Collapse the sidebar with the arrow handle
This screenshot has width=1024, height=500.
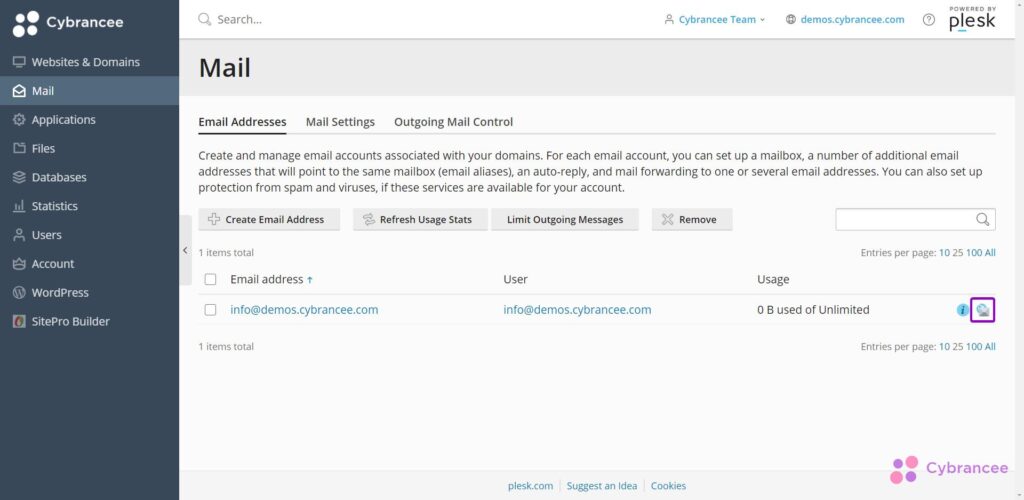coord(185,250)
